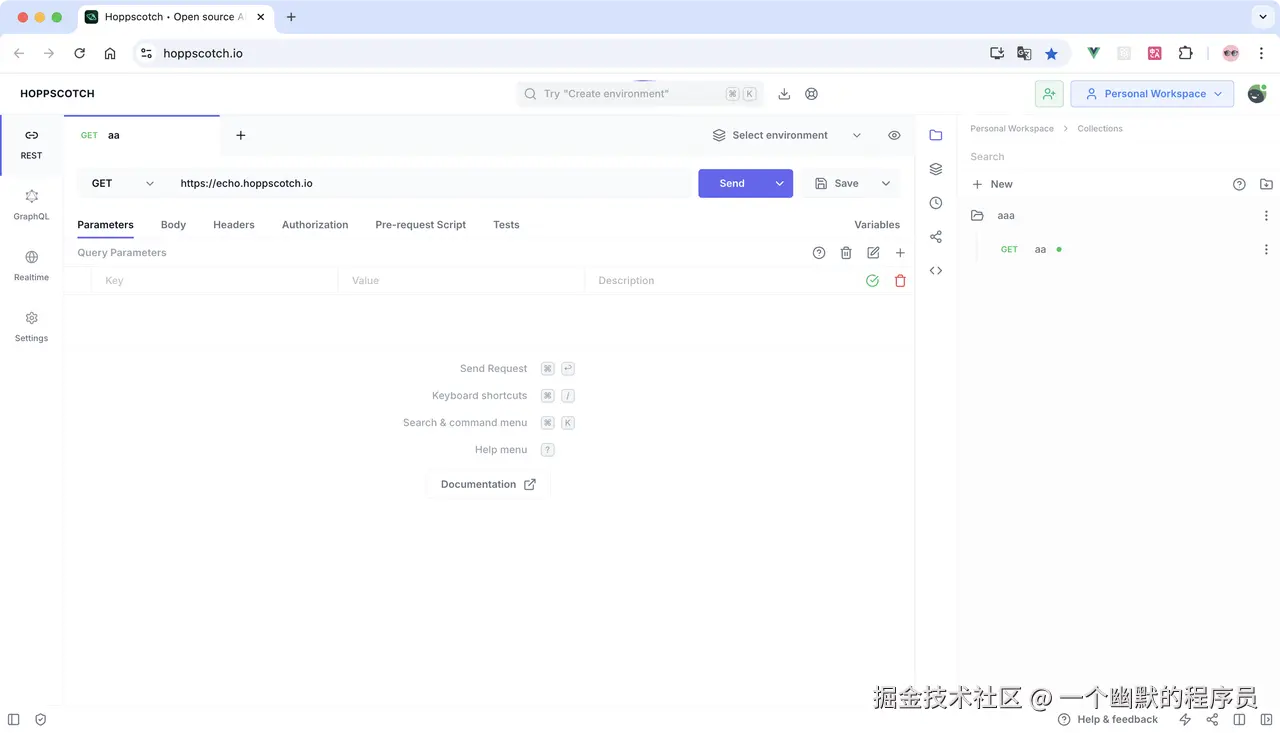Viewport: 1280px width, 733px height.
Task: Click Help & feedback in footer
Action: [x=1108, y=719]
